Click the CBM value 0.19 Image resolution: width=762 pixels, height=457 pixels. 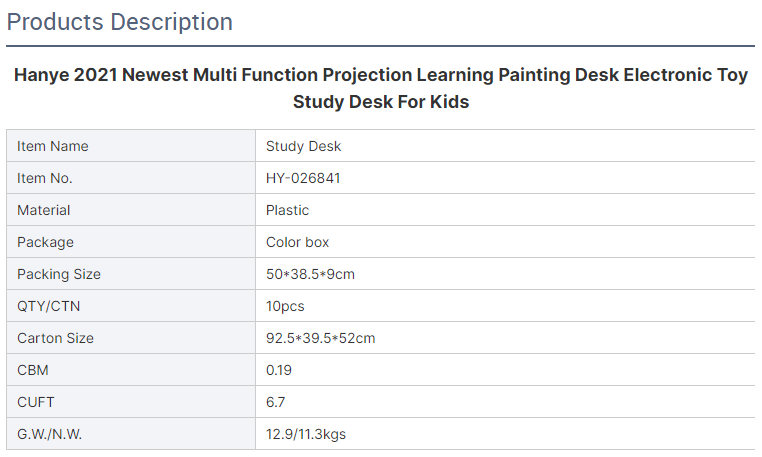pos(278,370)
